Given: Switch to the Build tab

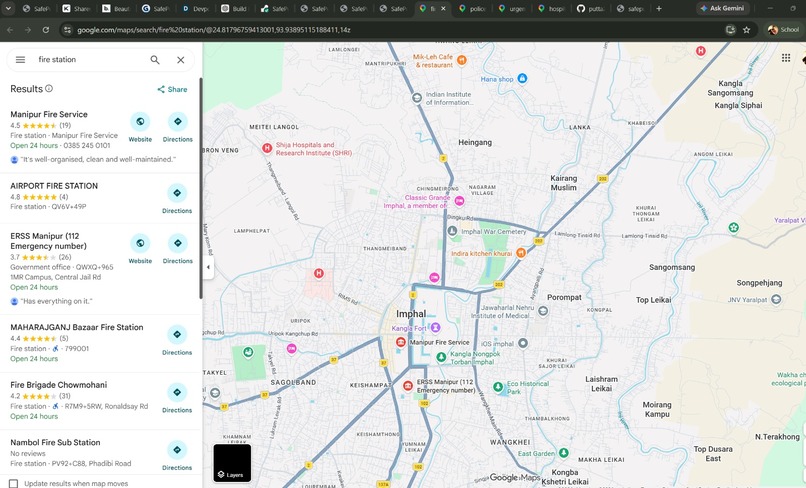Looking at the screenshot, I should click(x=234, y=8).
